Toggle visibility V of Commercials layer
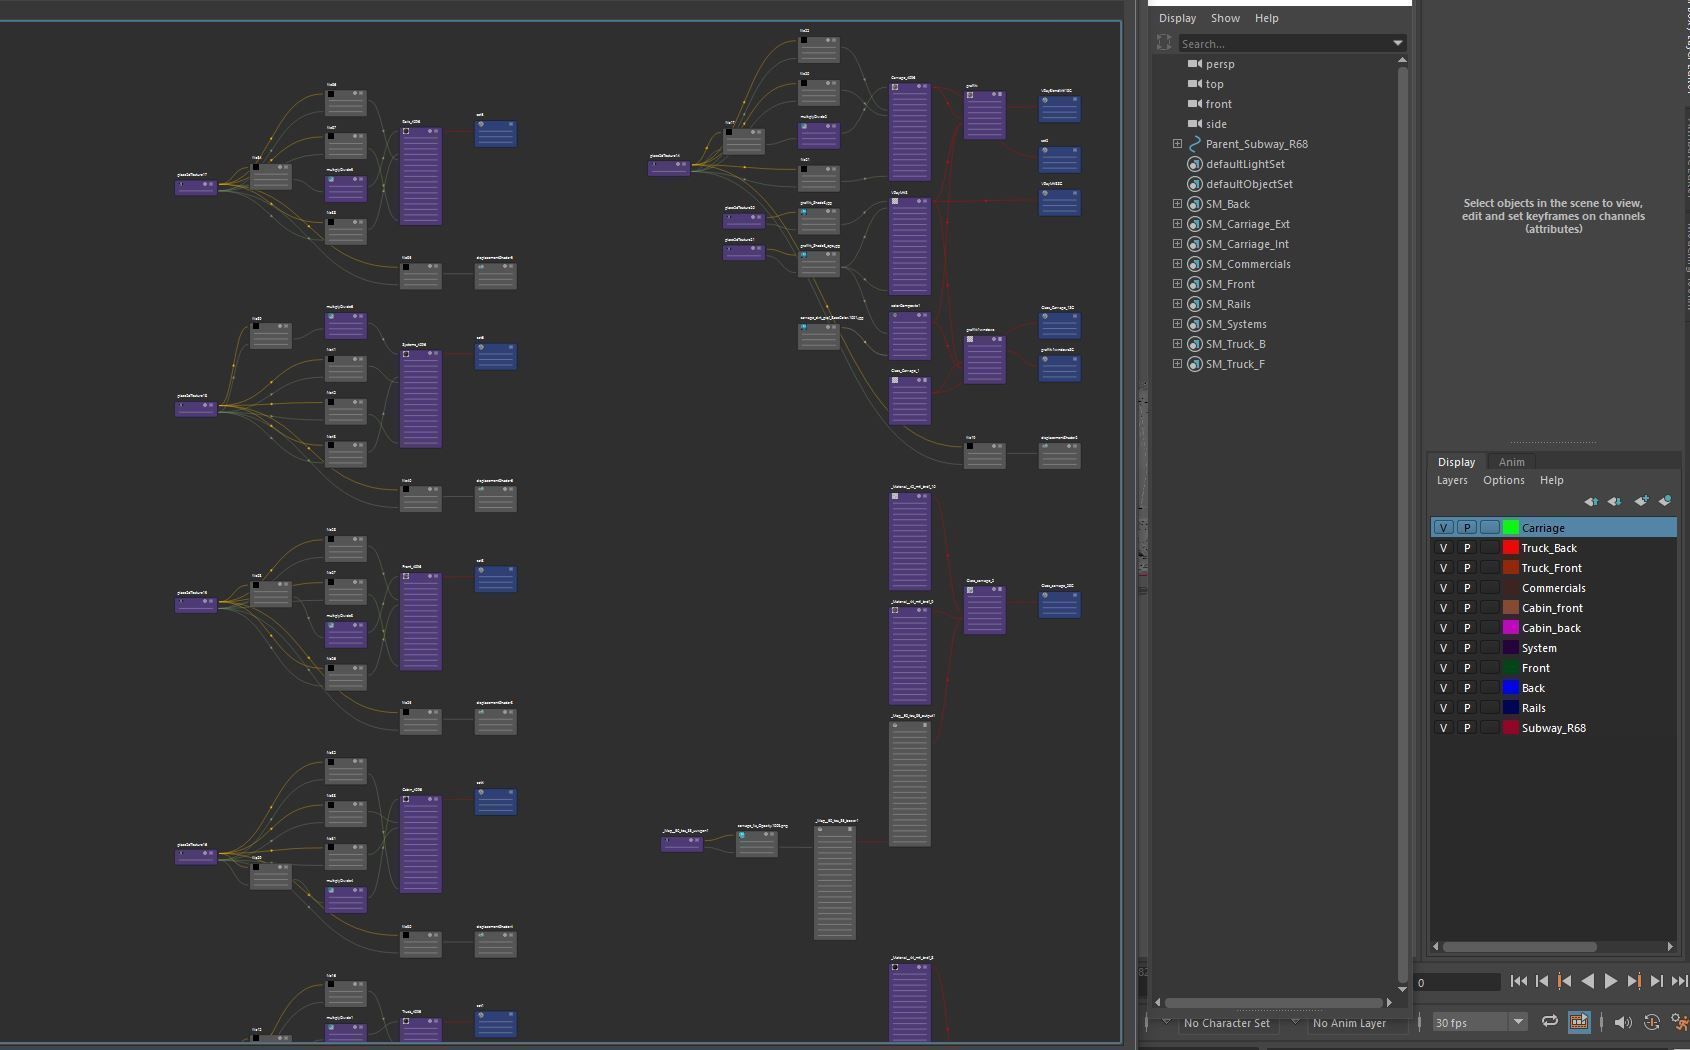This screenshot has height=1050, width=1690. pyautogui.click(x=1443, y=588)
